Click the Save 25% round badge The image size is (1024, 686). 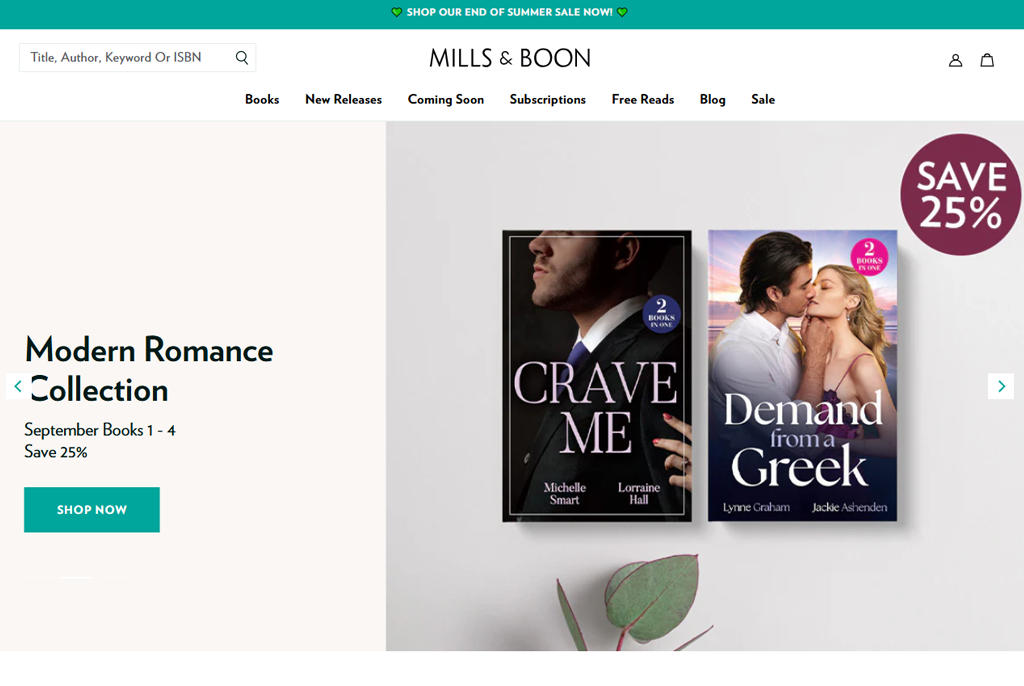(x=961, y=195)
